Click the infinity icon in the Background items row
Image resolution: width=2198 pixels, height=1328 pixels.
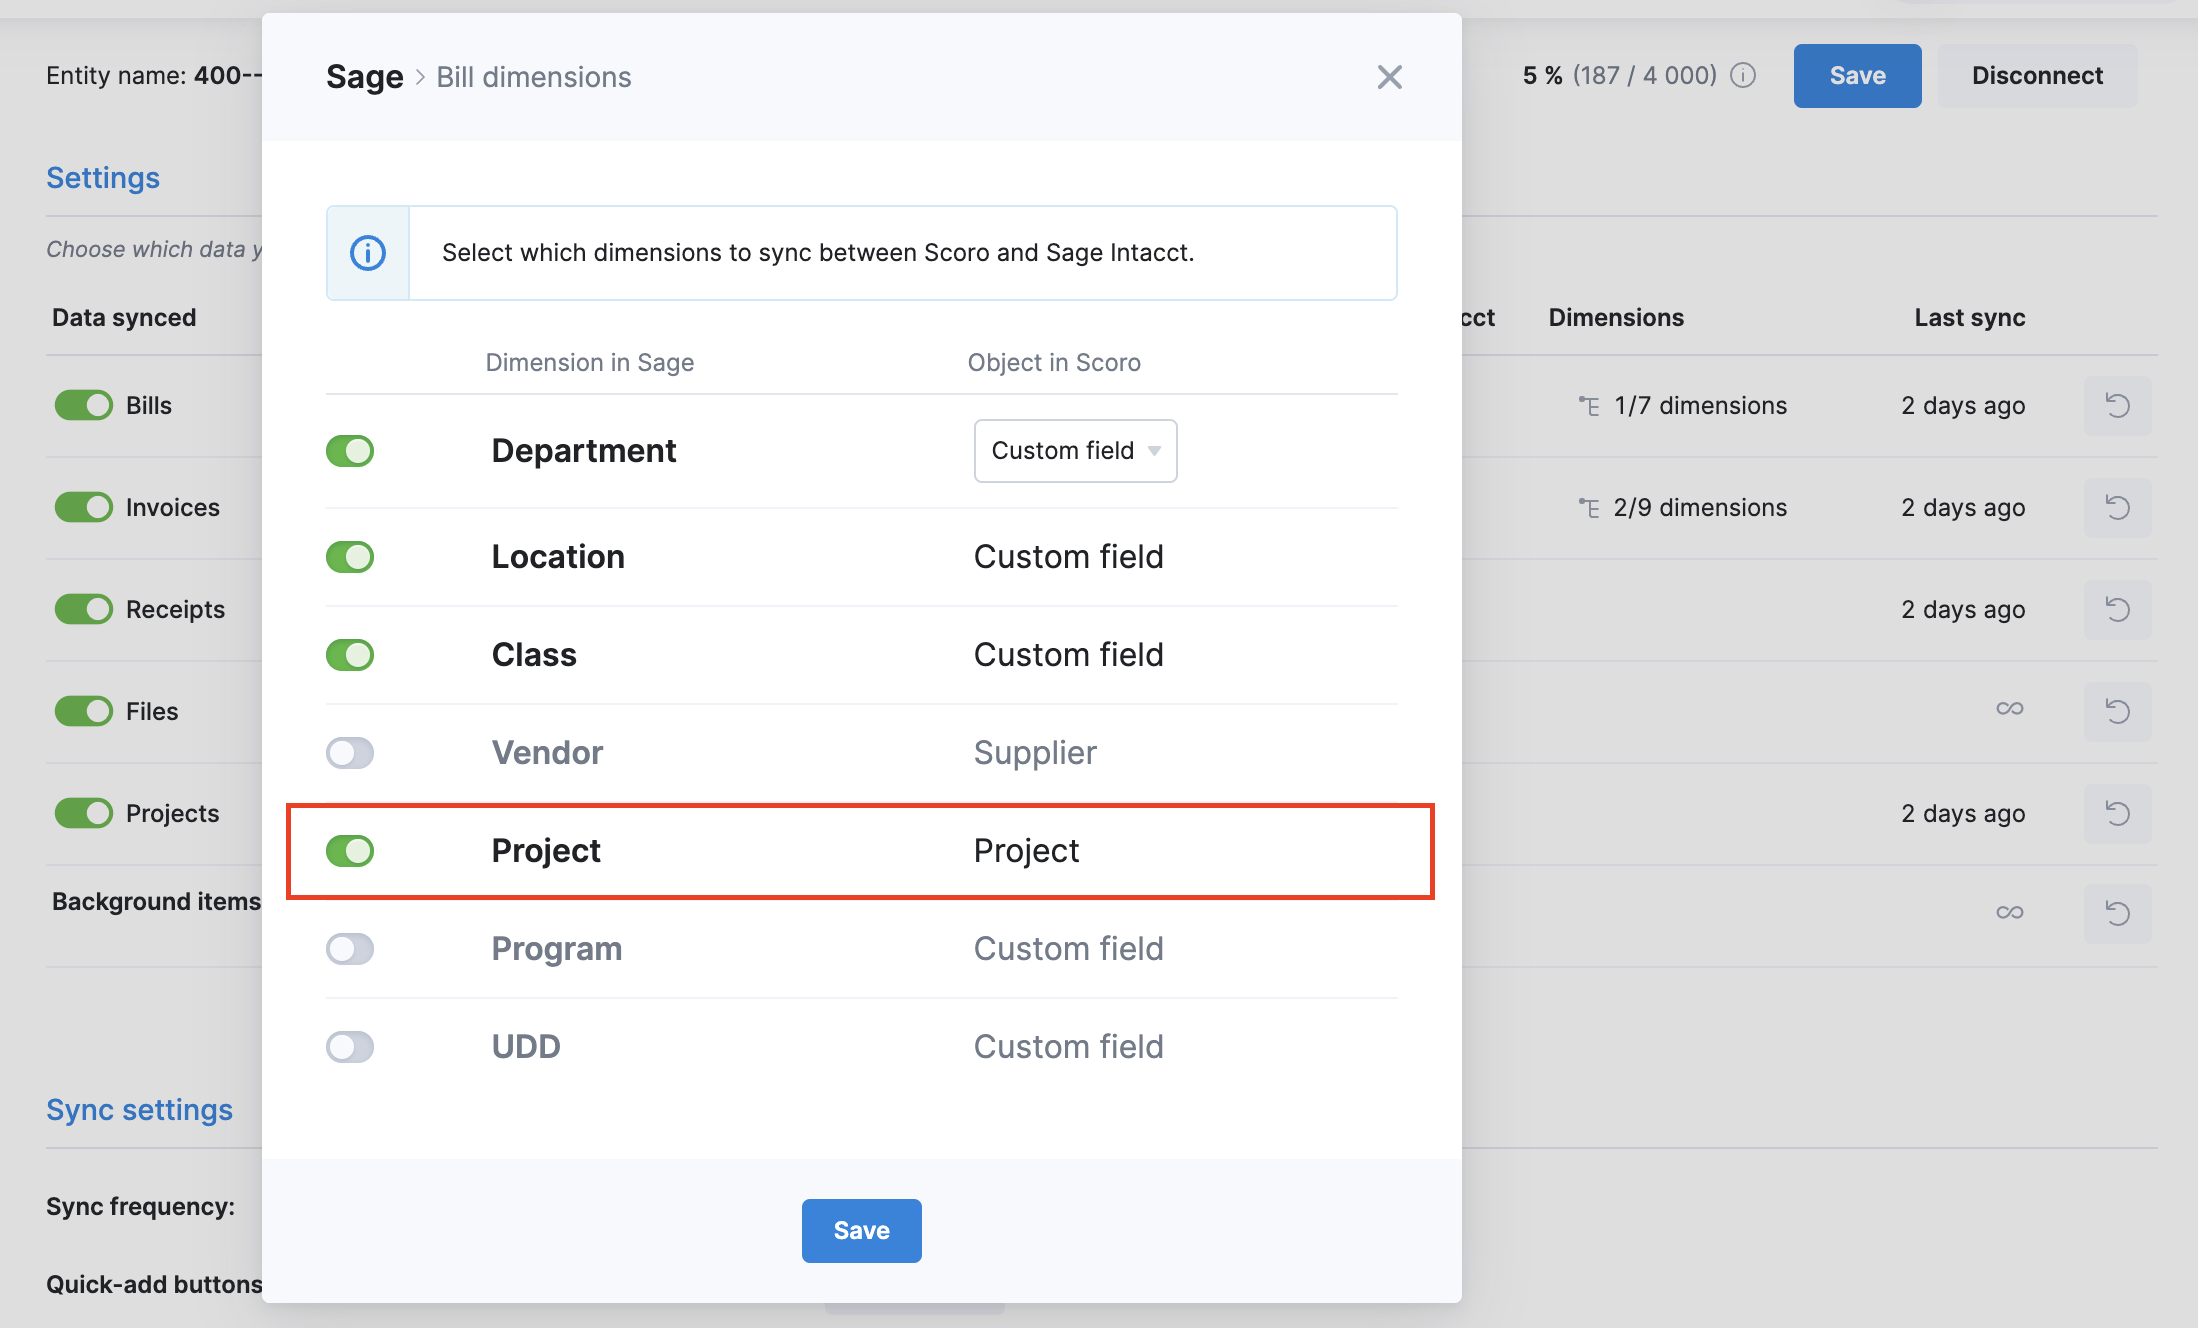tap(2010, 913)
